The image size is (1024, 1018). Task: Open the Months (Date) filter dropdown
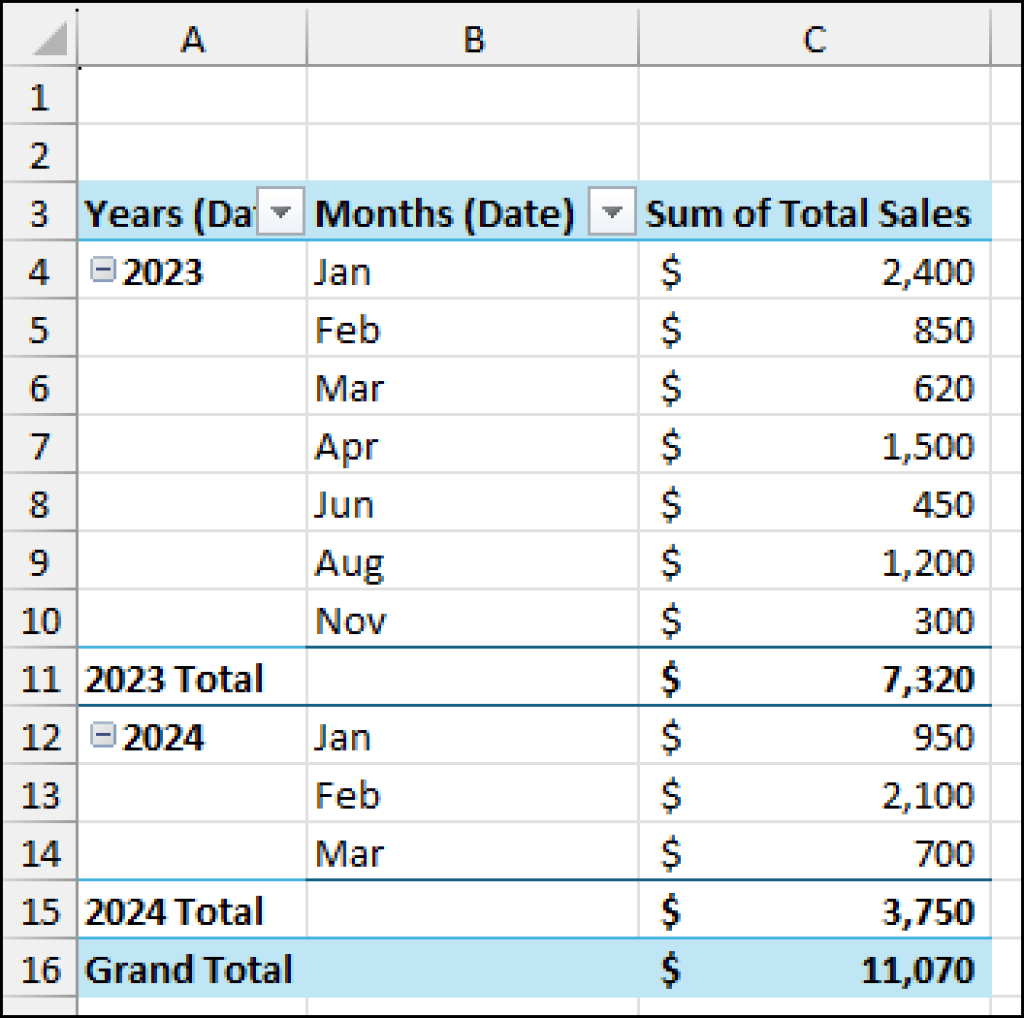(x=611, y=212)
